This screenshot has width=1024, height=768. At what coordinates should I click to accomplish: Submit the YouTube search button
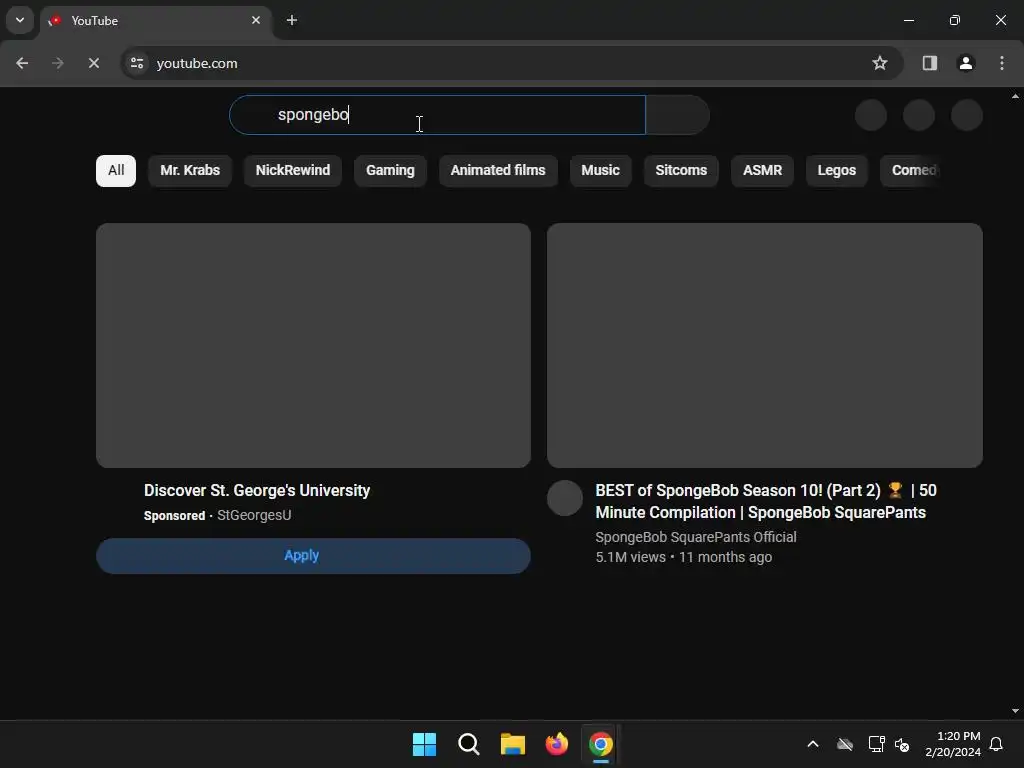[677, 115]
